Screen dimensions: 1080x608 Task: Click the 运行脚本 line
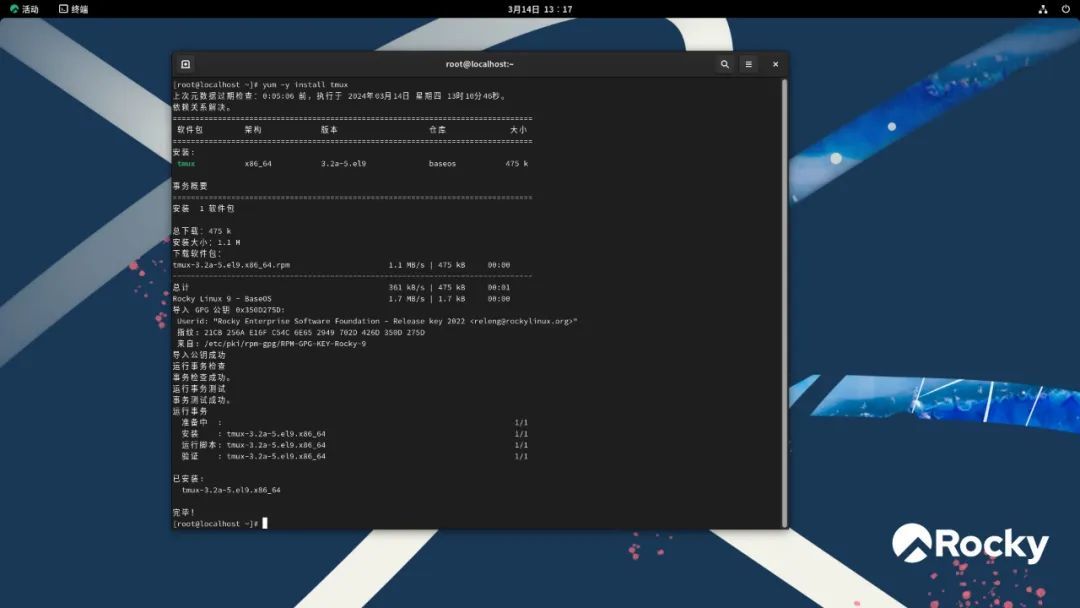[x=355, y=445]
